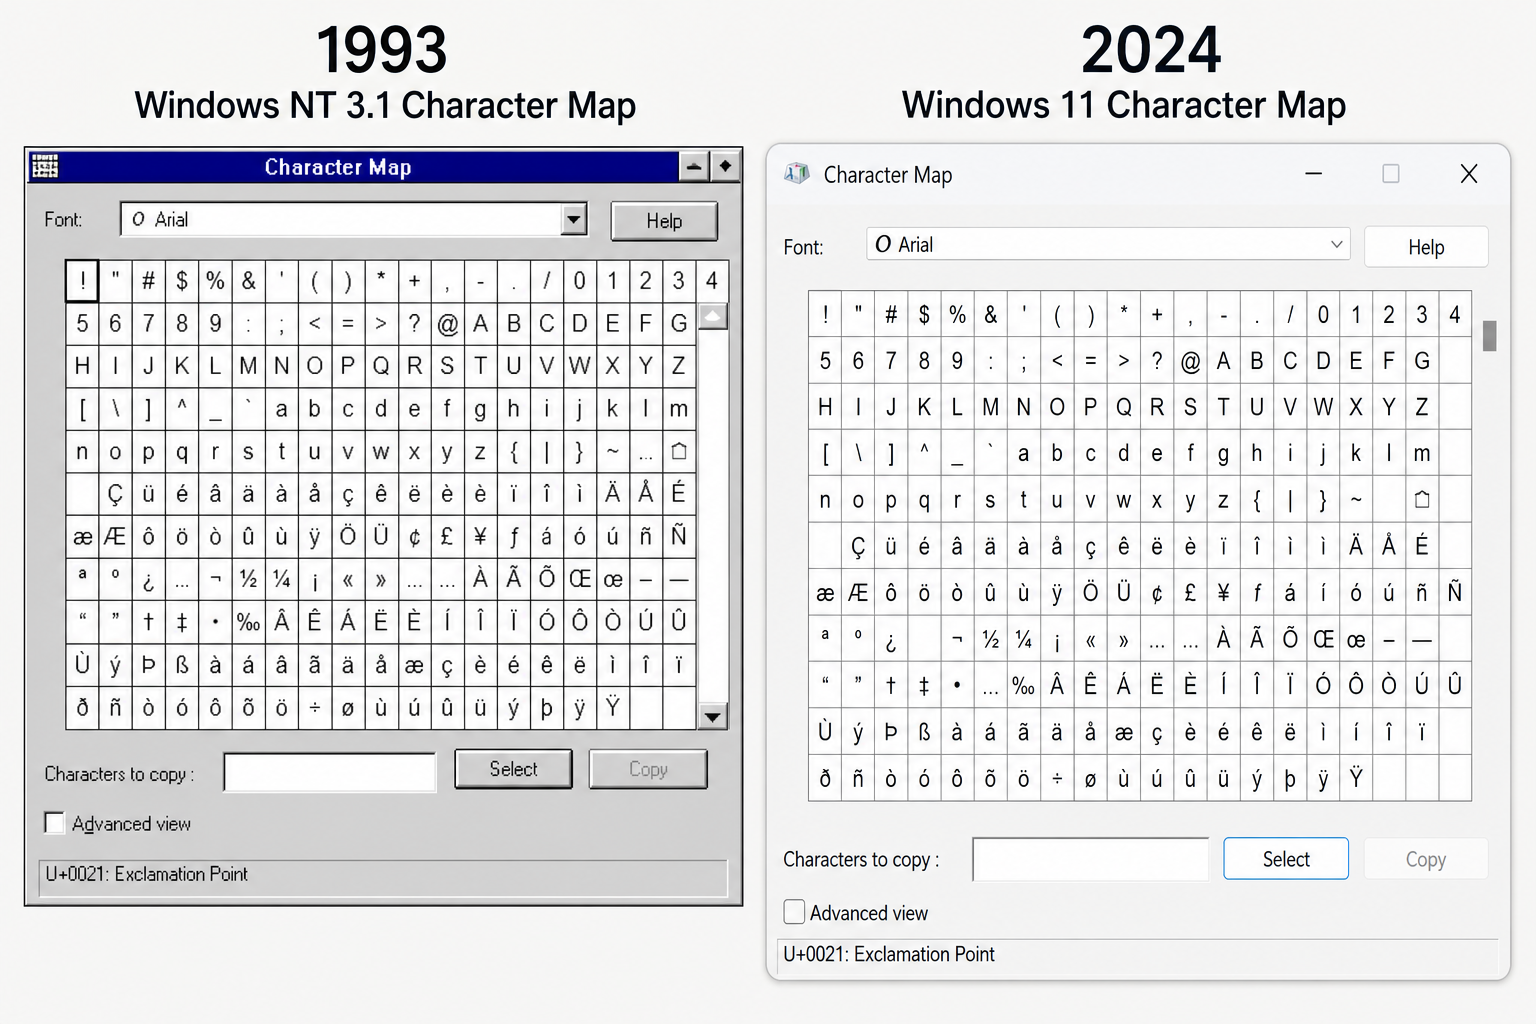Click the % sign in NT 3.1 grid

[215, 281]
